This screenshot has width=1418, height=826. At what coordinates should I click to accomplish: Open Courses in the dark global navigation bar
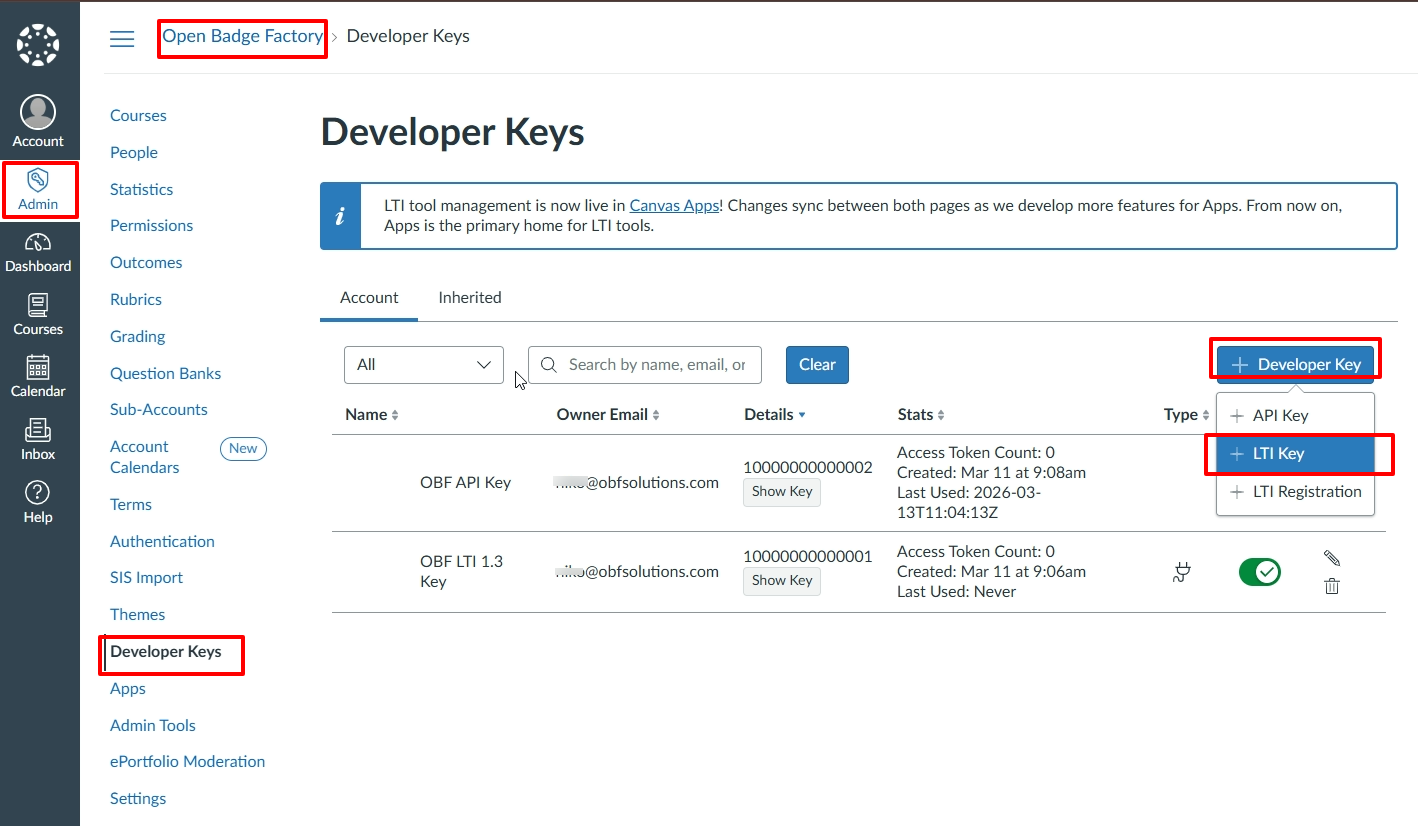coord(38,315)
